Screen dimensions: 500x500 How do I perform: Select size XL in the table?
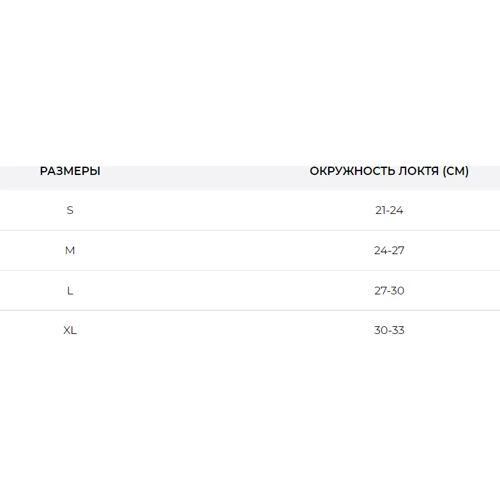point(70,330)
